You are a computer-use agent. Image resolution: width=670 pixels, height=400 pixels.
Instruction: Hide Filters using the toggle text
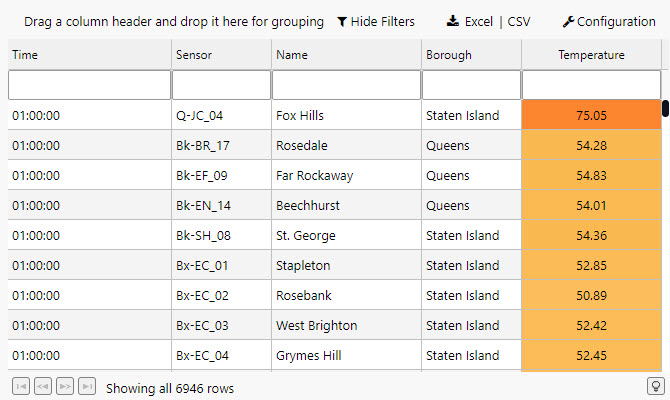click(x=382, y=21)
